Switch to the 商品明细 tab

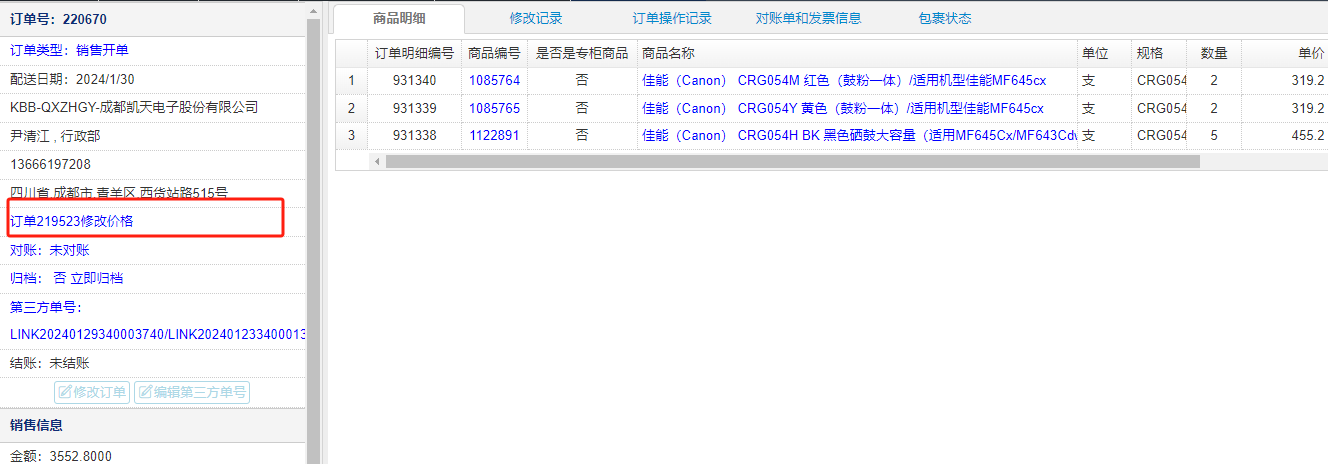point(398,18)
